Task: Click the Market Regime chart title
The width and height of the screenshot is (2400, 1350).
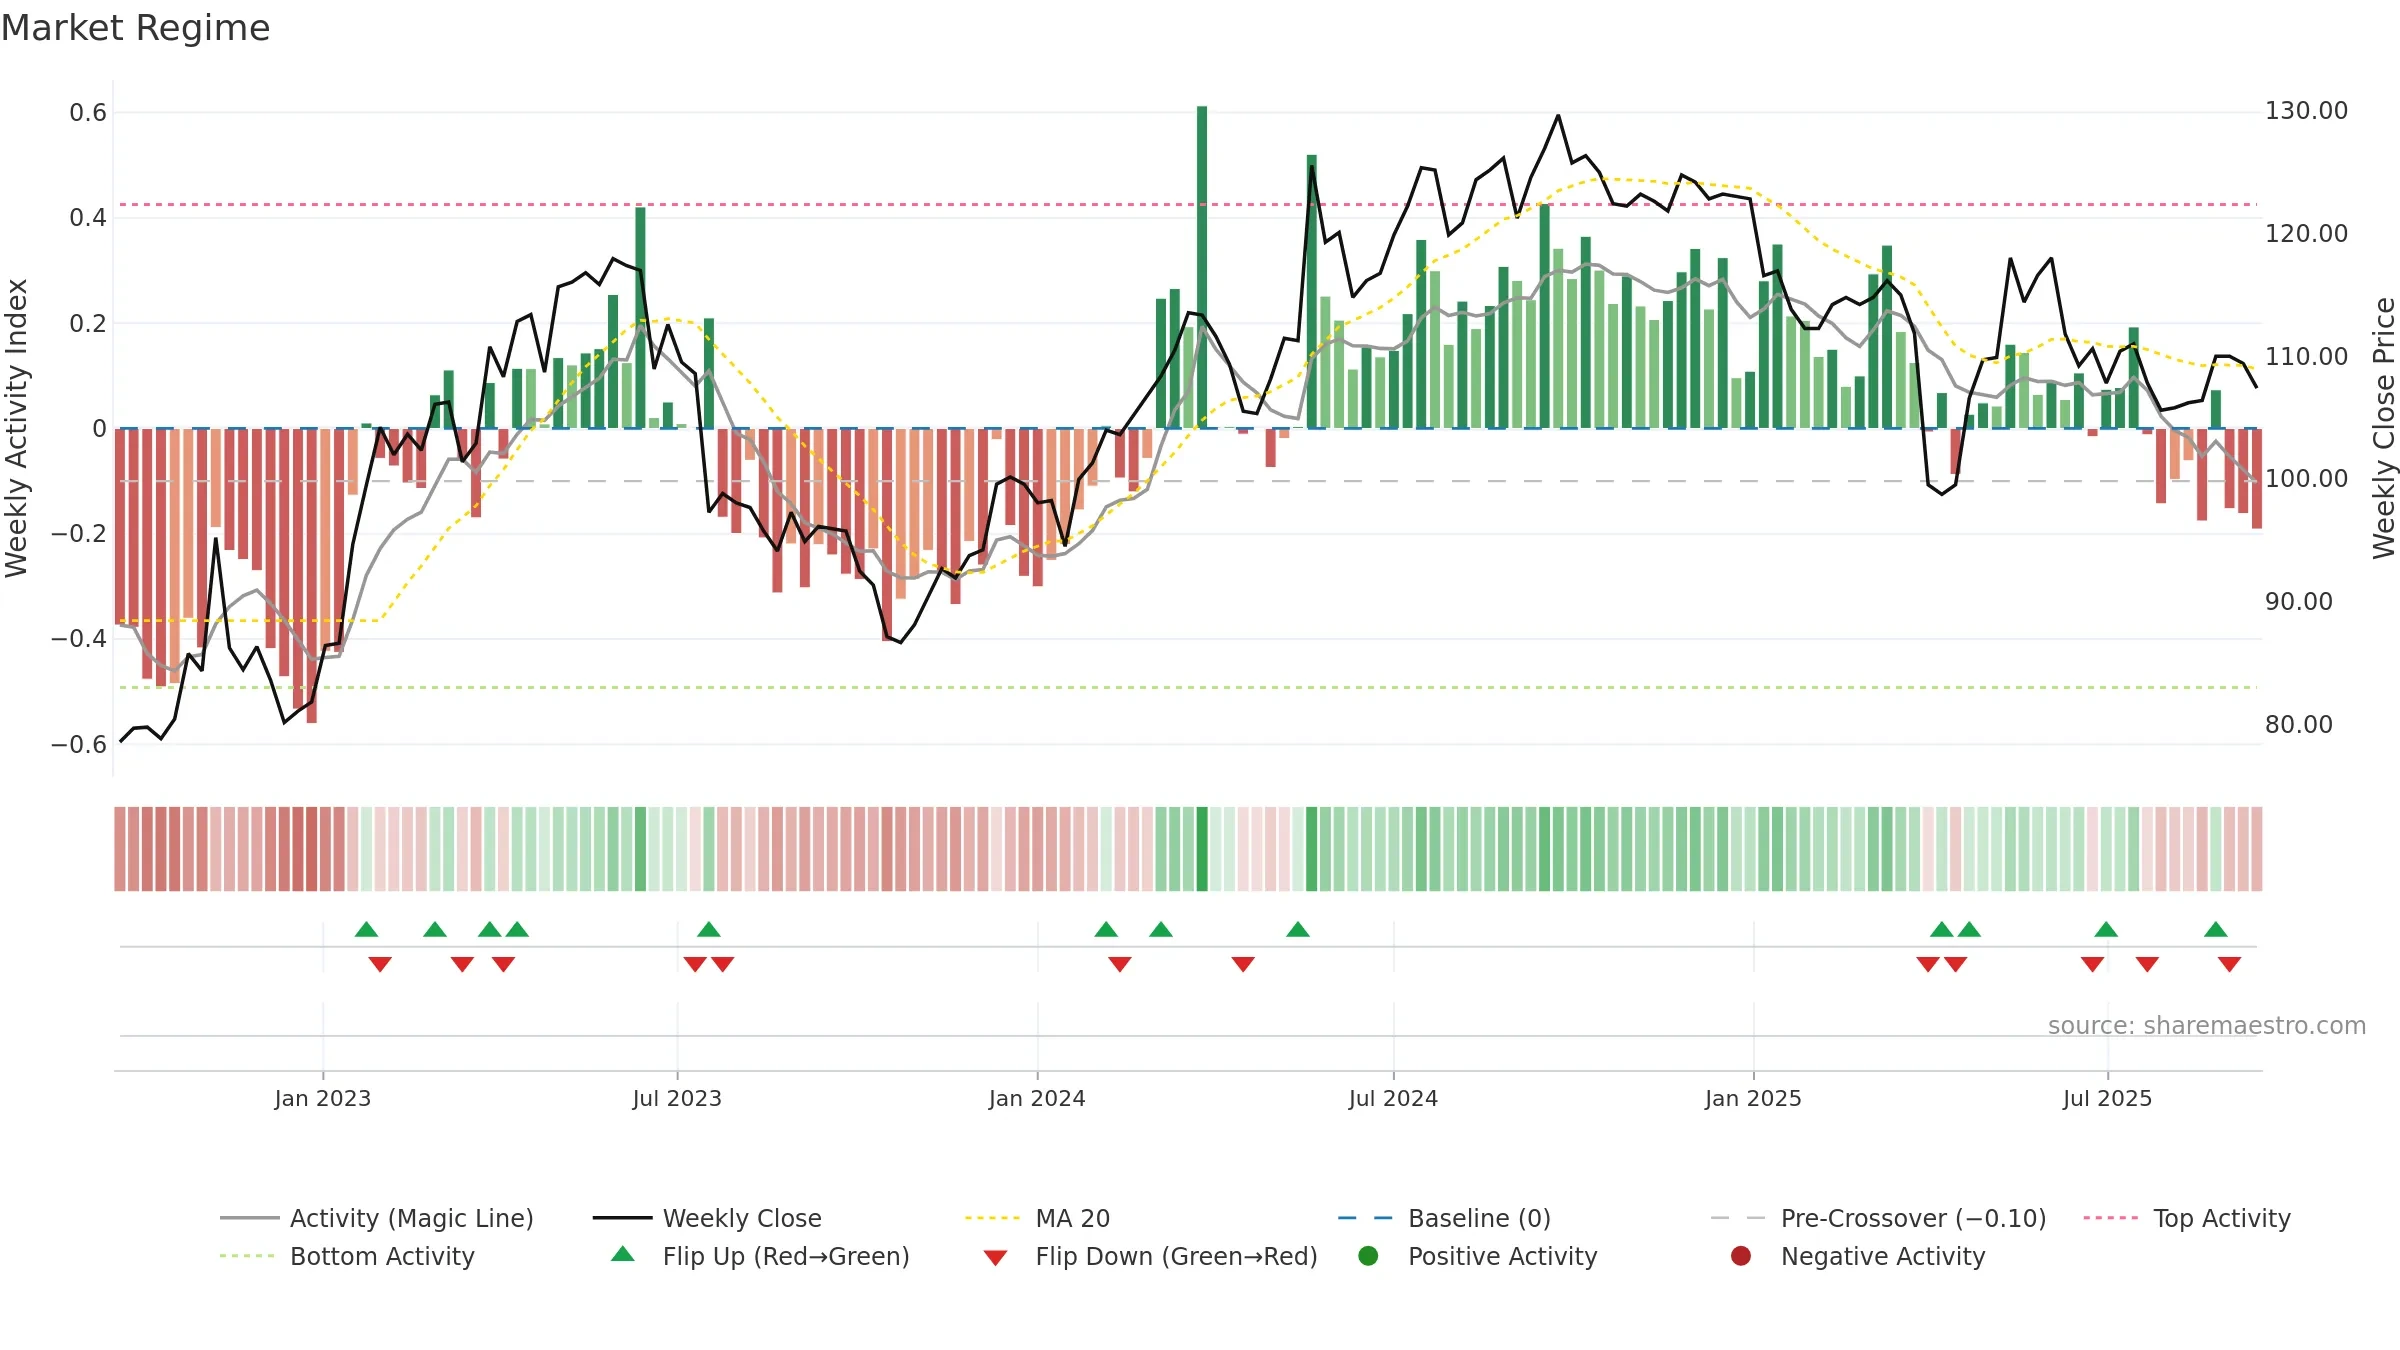Action: click(x=135, y=28)
